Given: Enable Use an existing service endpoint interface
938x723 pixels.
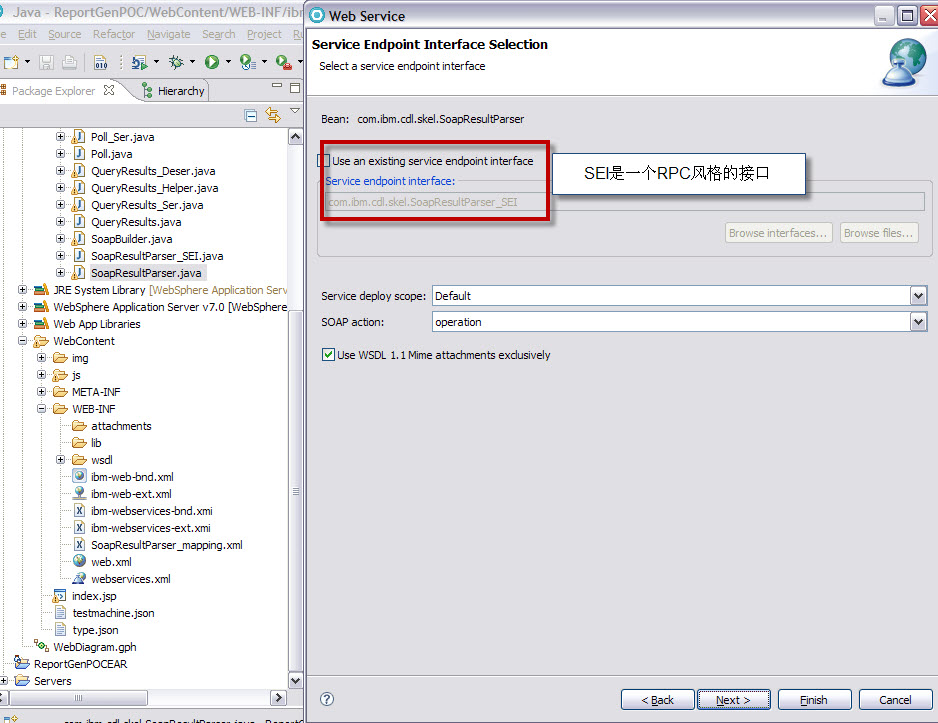Looking at the screenshot, I should point(324,161).
